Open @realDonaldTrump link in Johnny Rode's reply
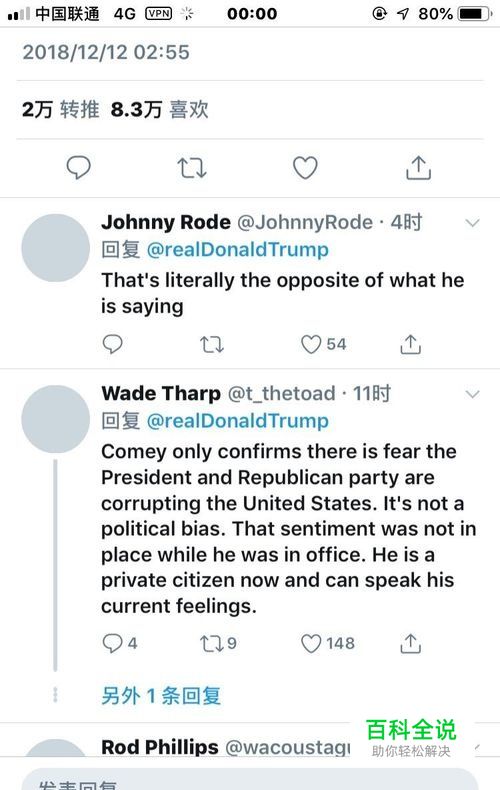Viewport: 500px width, 790px height. (237, 249)
